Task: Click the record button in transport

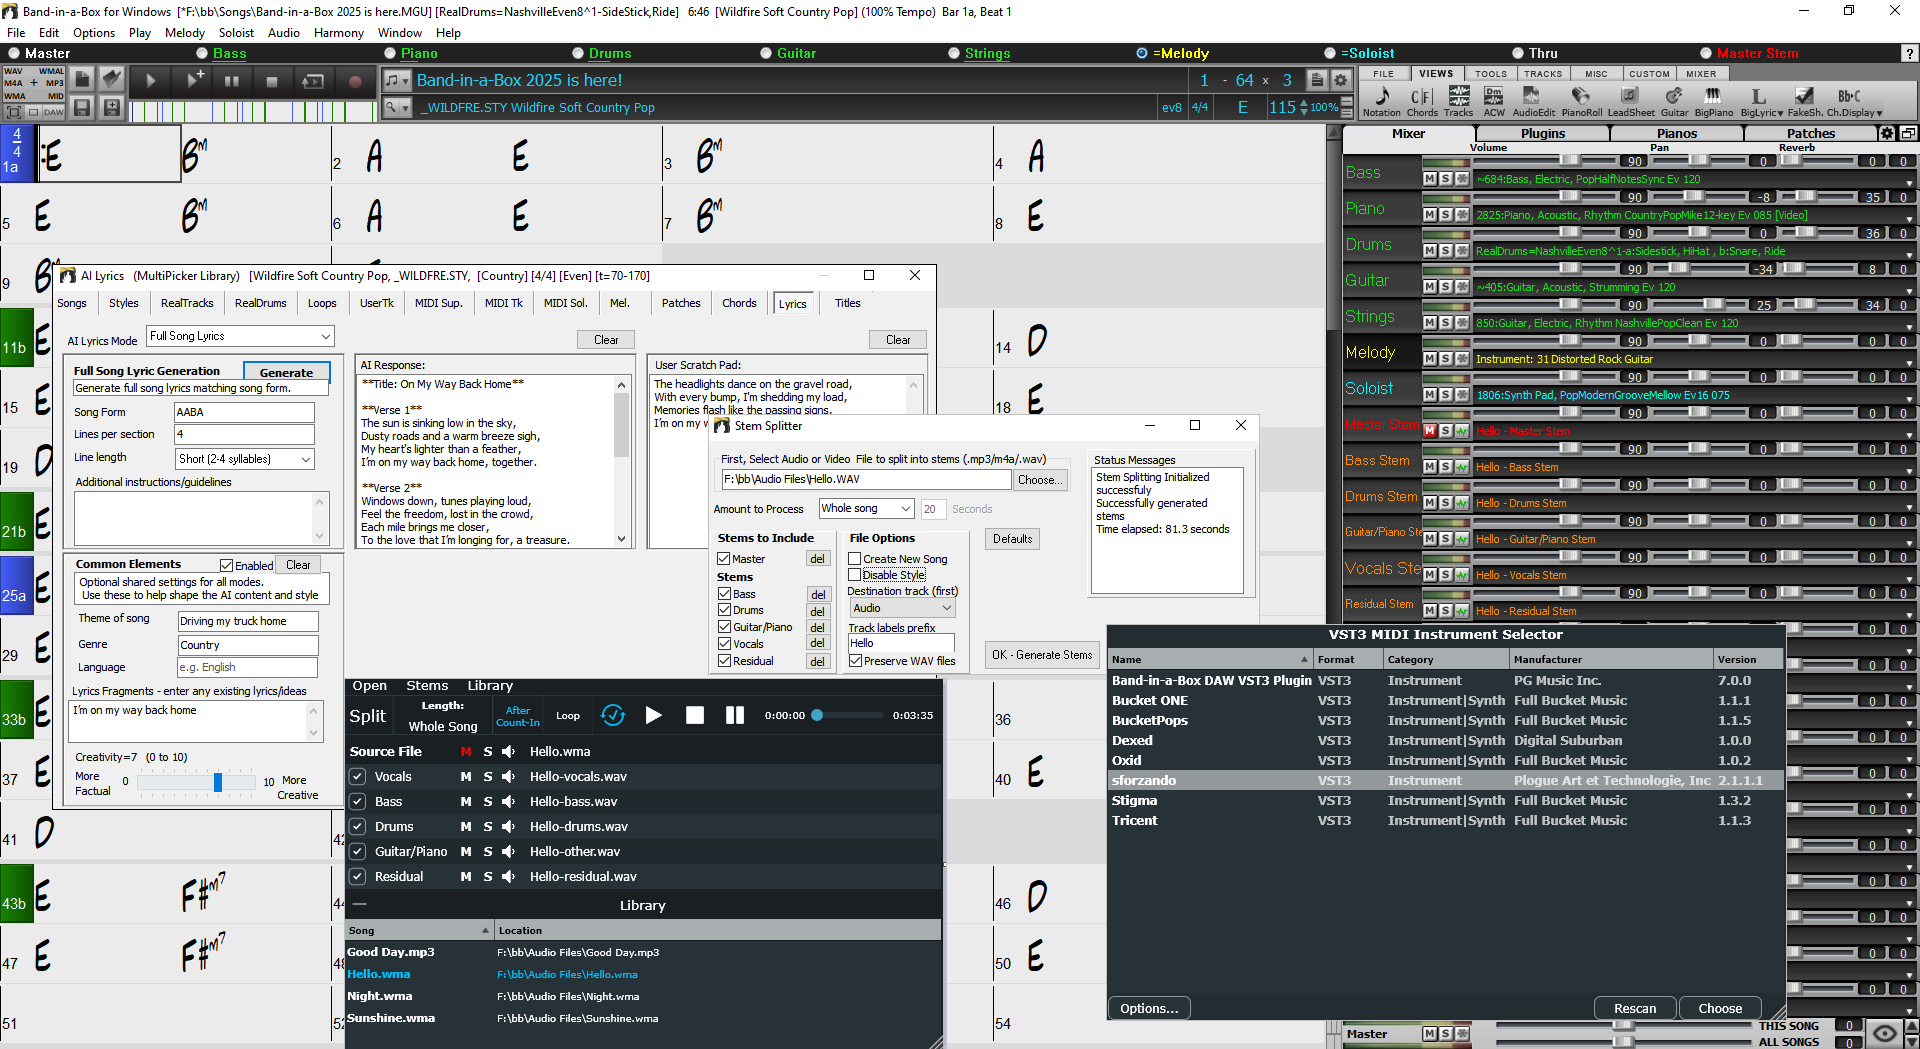Action: [x=354, y=81]
